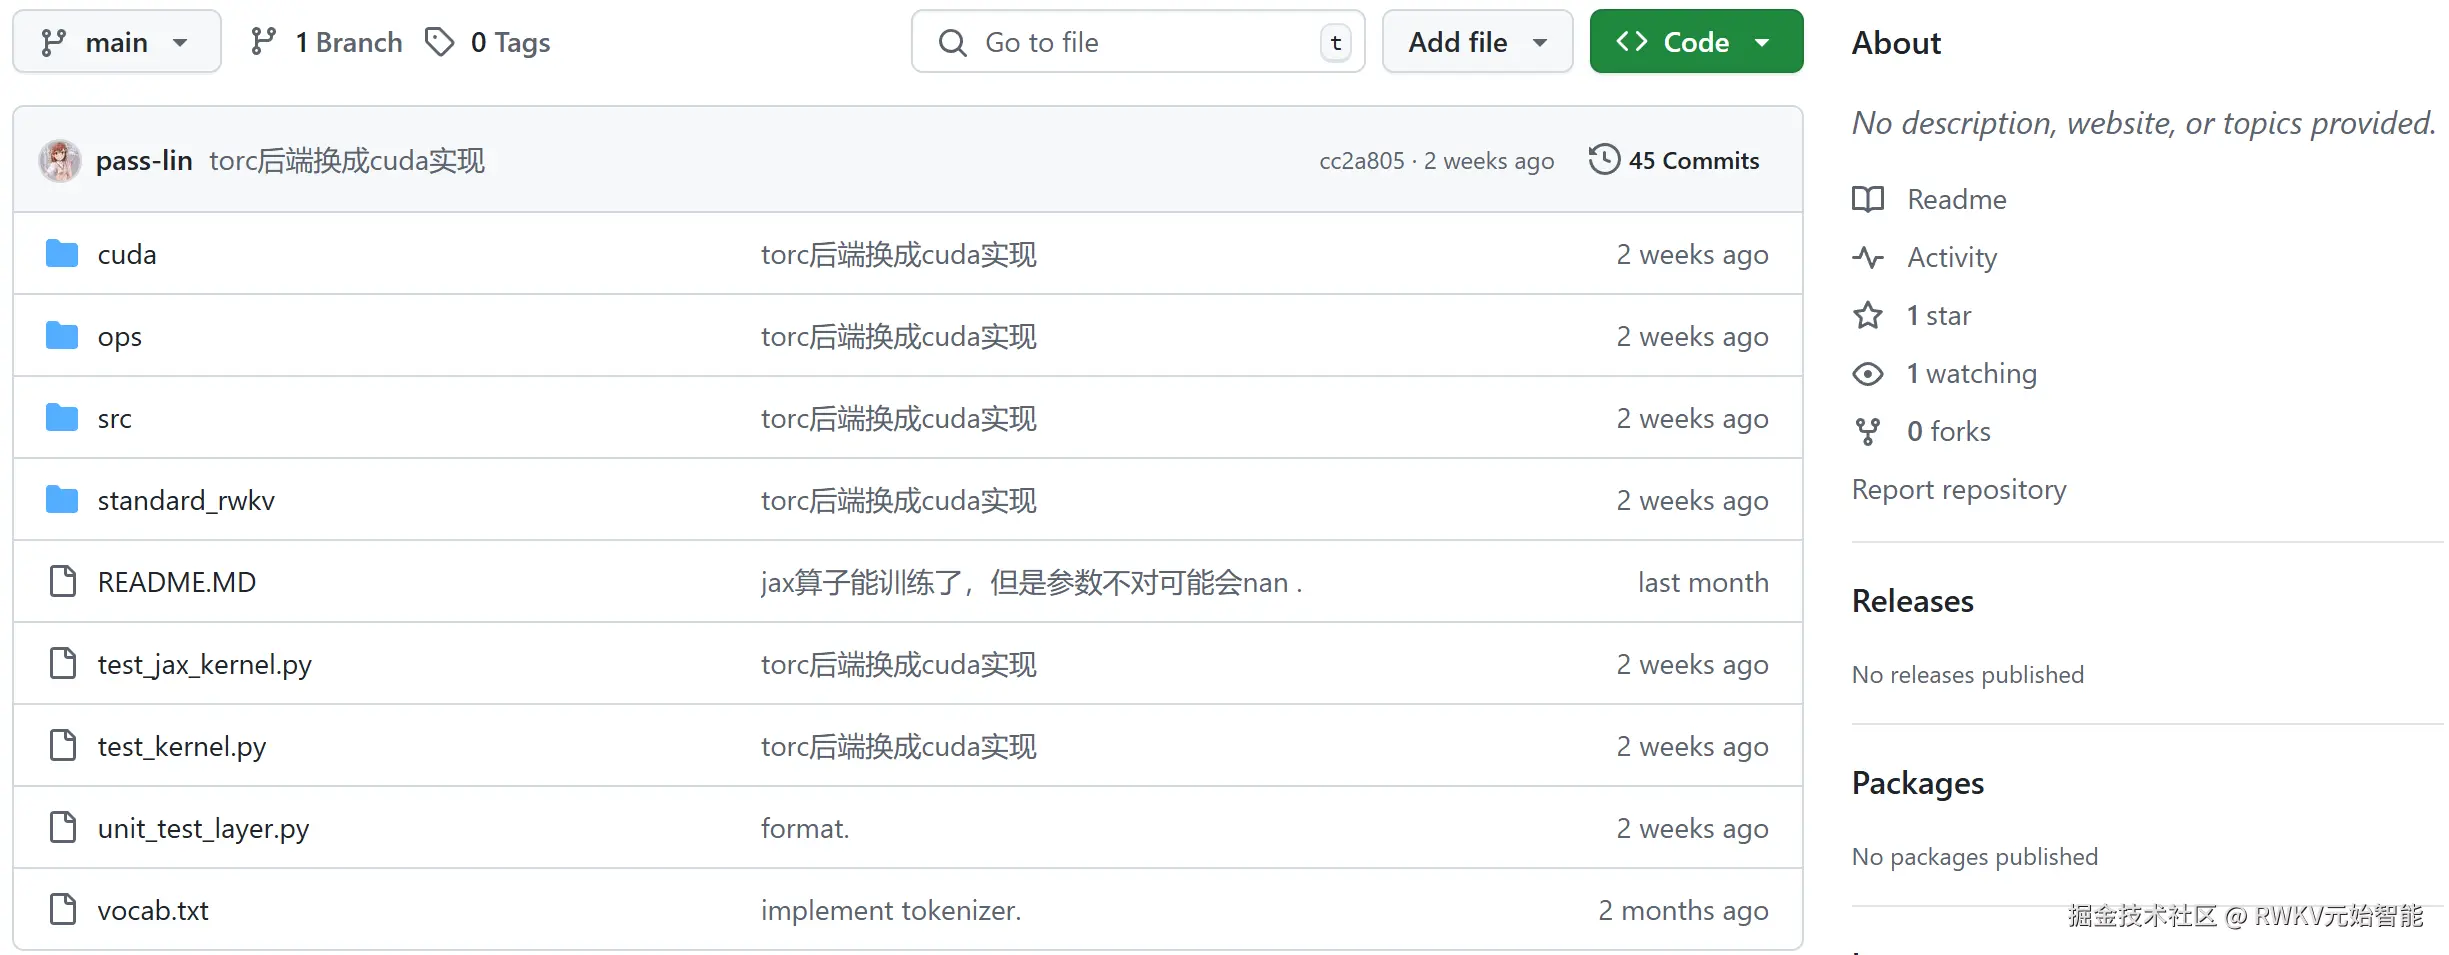The width and height of the screenshot is (2449, 955).
Task: Open the Releases section heading
Action: pyautogui.click(x=1912, y=601)
